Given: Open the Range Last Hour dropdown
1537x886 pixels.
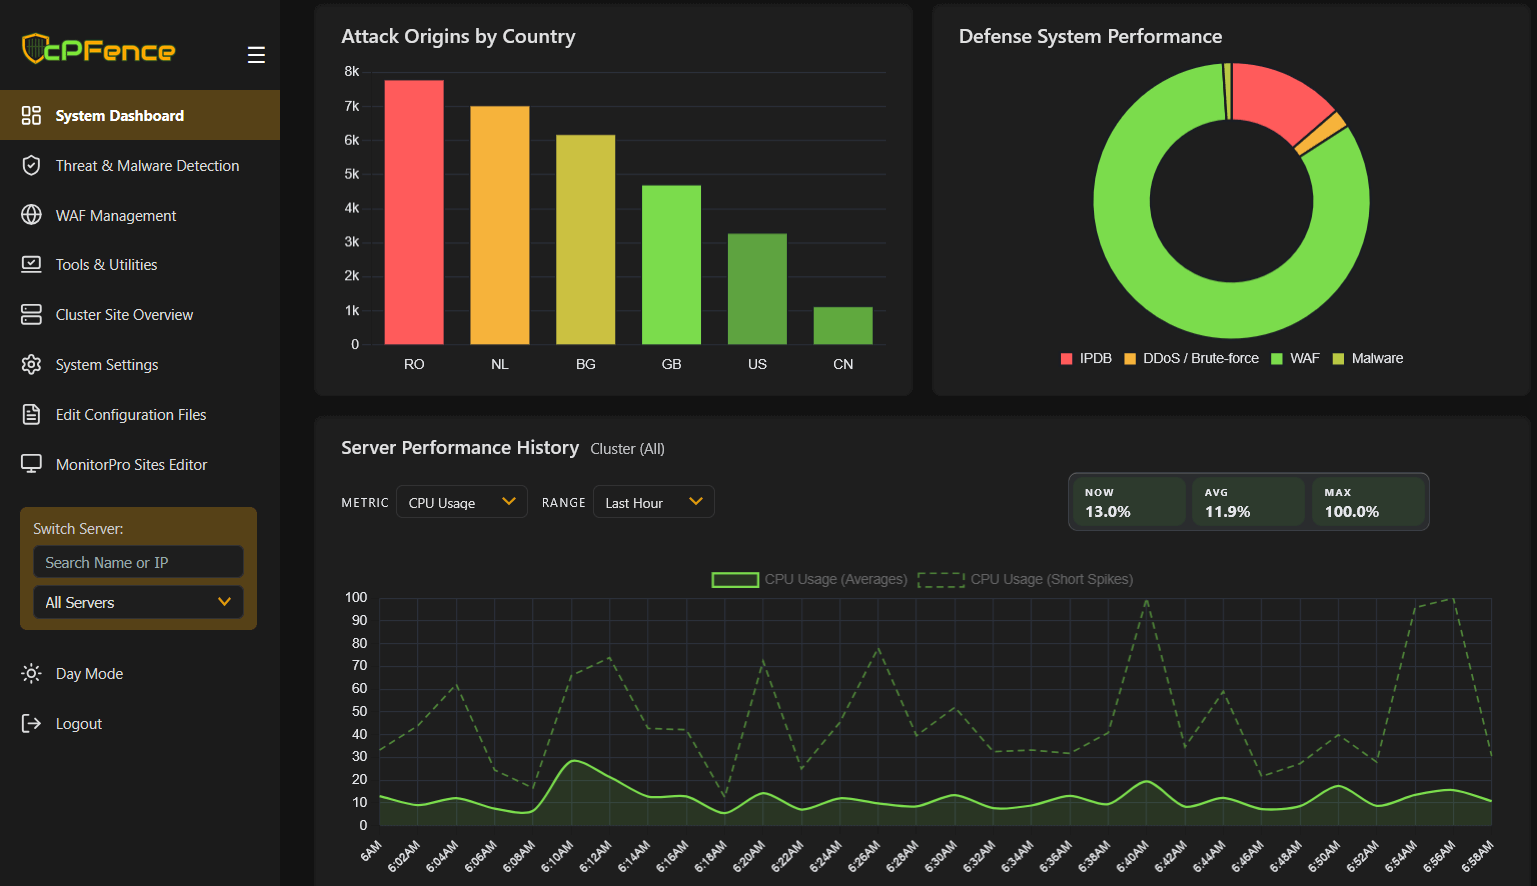Looking at the screenshot, I should [653, 502].
